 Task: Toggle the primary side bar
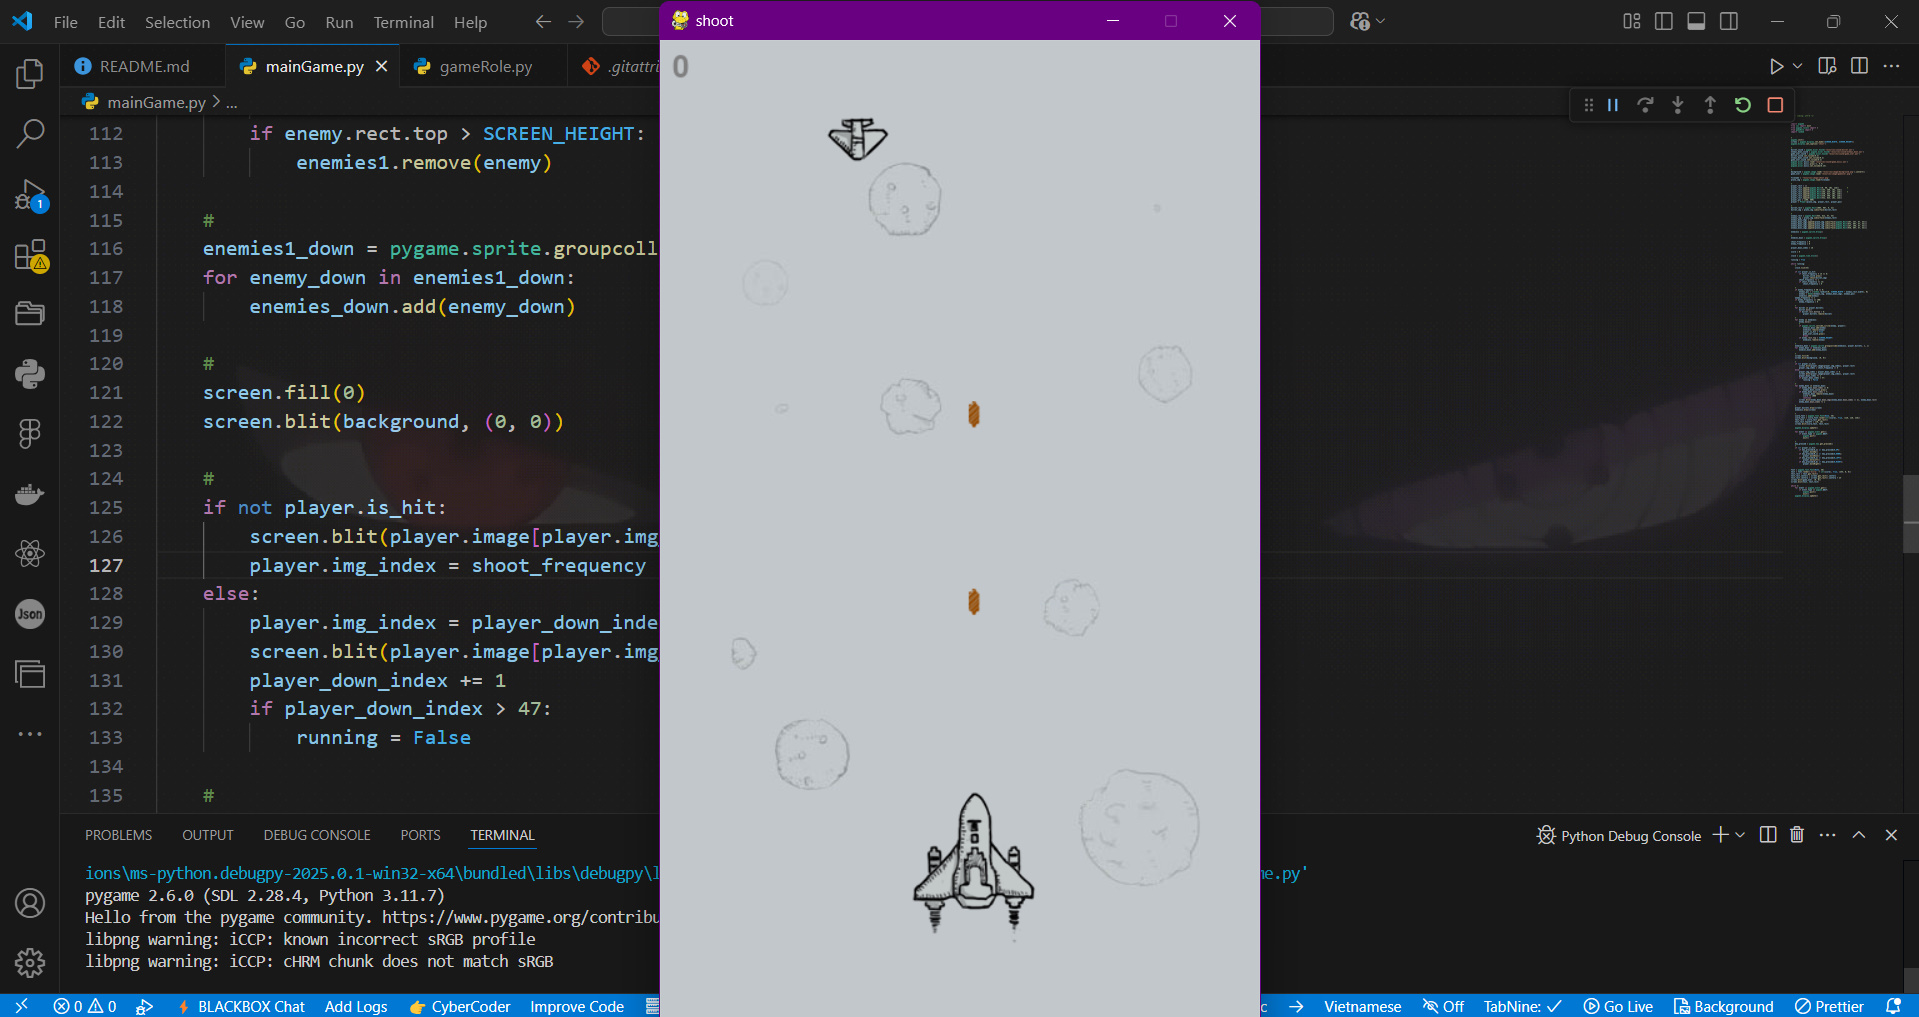point(1664,21)
